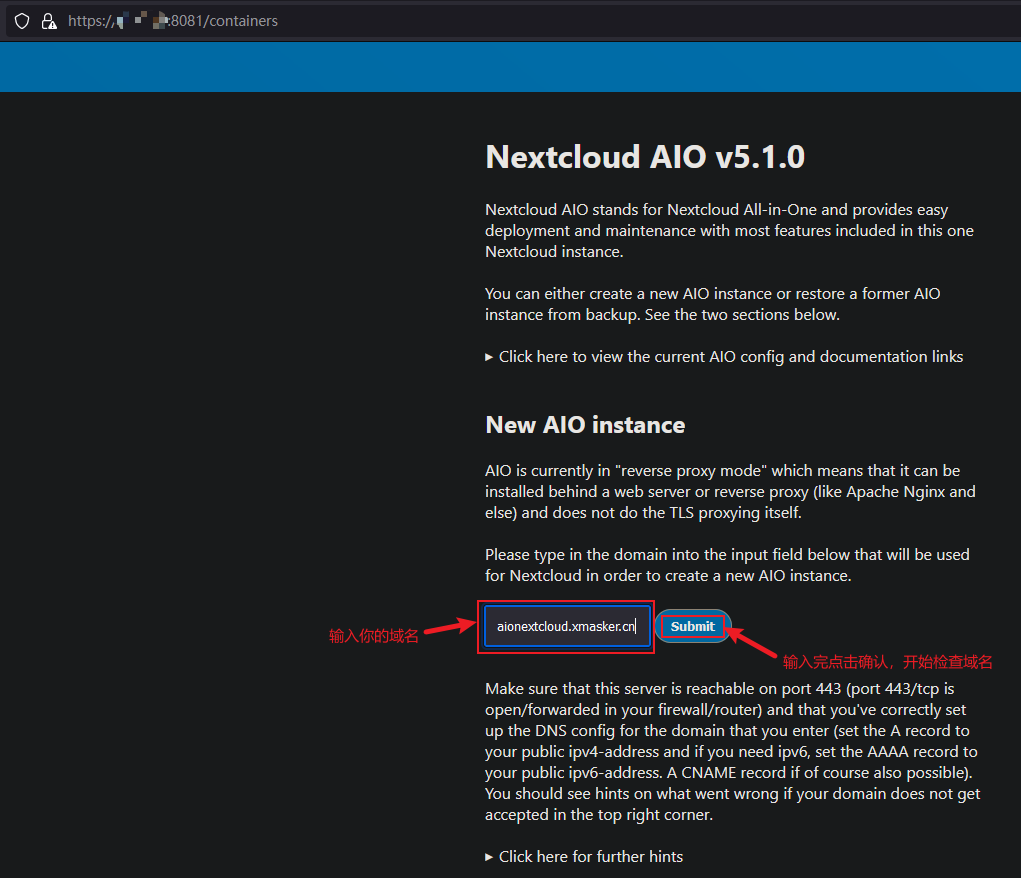Click the paragraph starting 'AIO is currently in'
The width and height of the screenshot is (1021, 878).
pos(731,492)
